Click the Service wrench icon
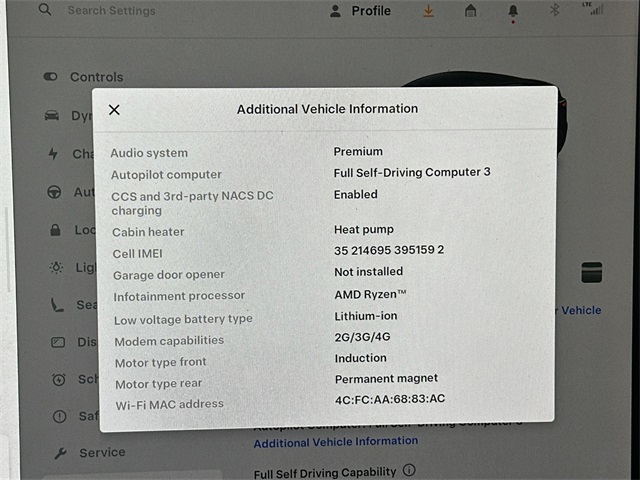This screenshot has height=480, width=640. point(60,453)
